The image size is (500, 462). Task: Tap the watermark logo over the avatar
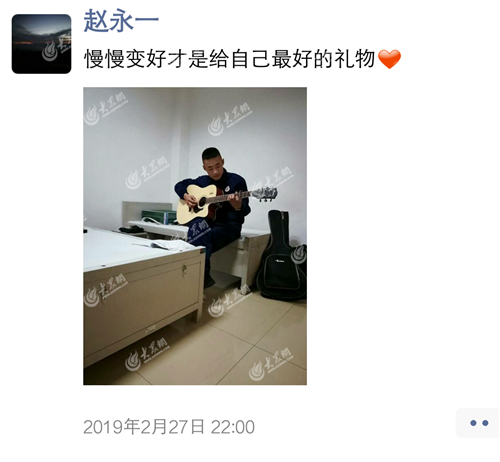click(x=55, y=48)
